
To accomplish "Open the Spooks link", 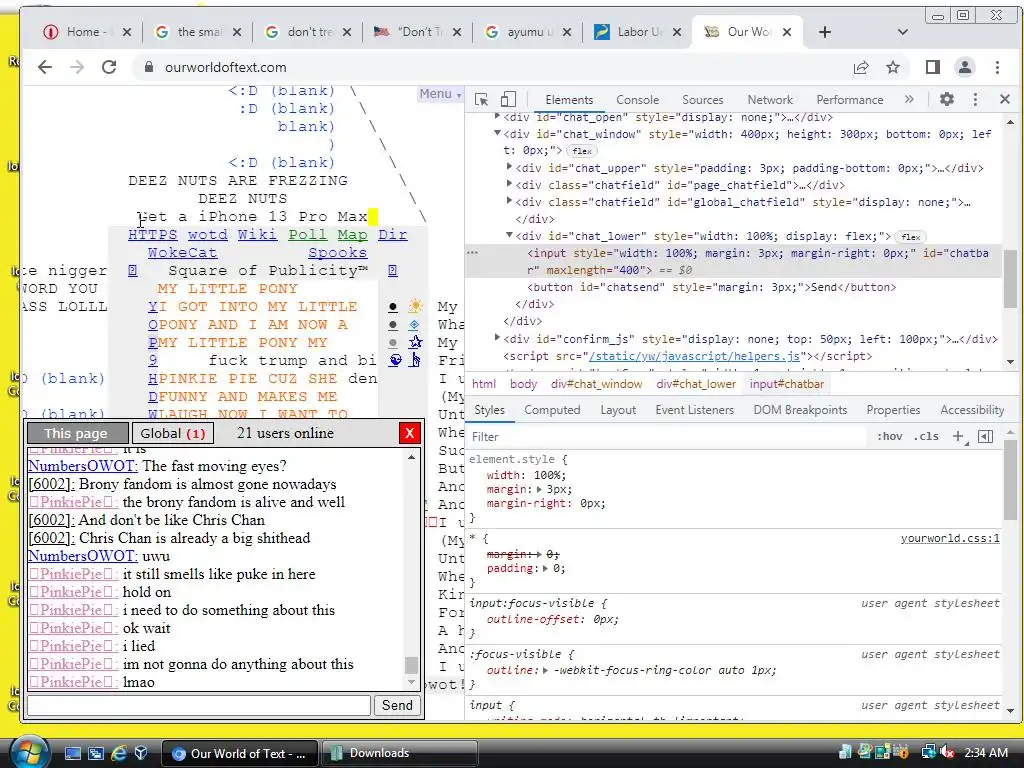I will pyautogui.click(x=338, y=253).
